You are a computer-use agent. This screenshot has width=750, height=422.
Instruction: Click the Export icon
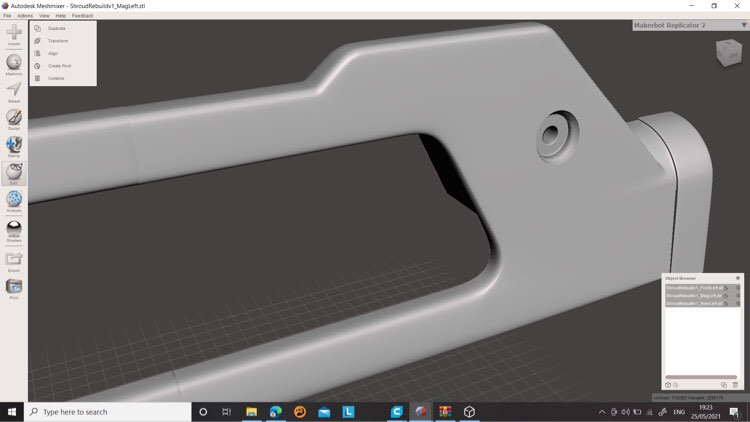(14, 260)
